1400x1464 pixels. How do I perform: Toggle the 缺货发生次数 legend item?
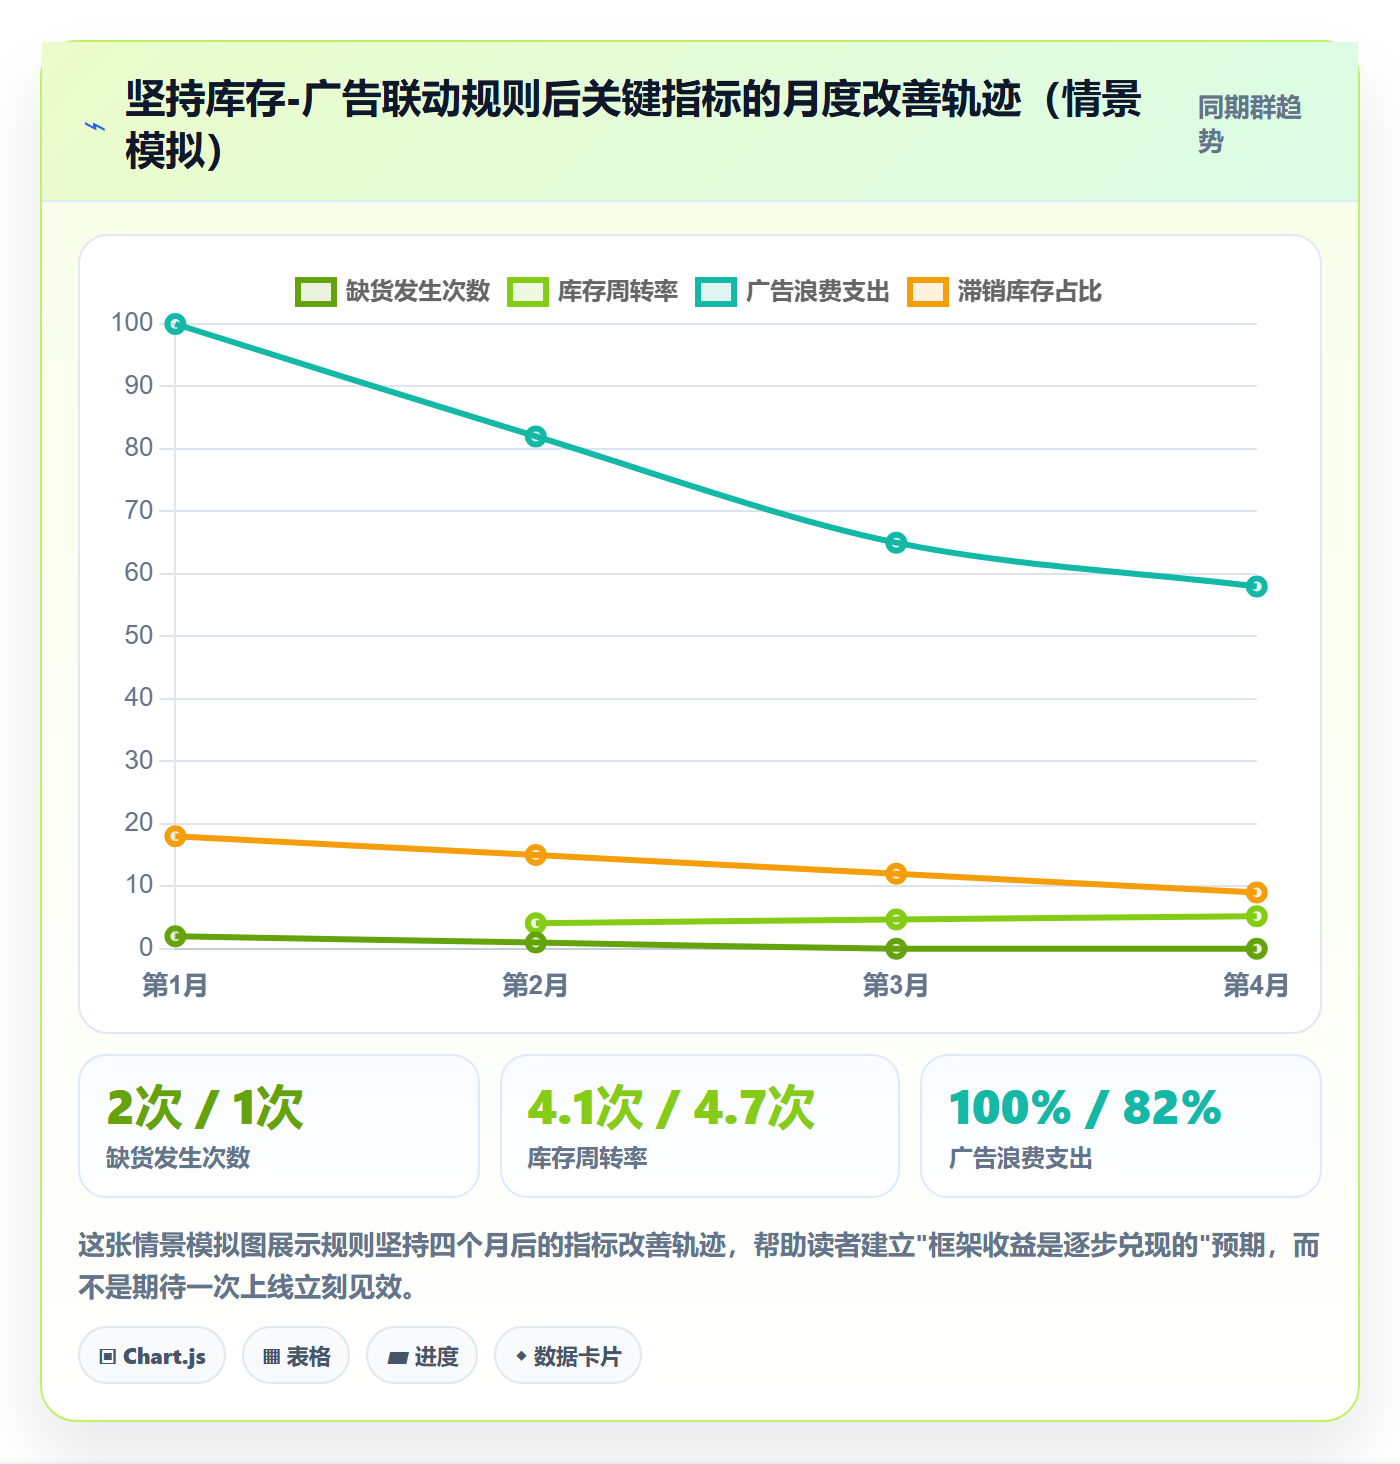pyautogui.click(x=393, y=291)
